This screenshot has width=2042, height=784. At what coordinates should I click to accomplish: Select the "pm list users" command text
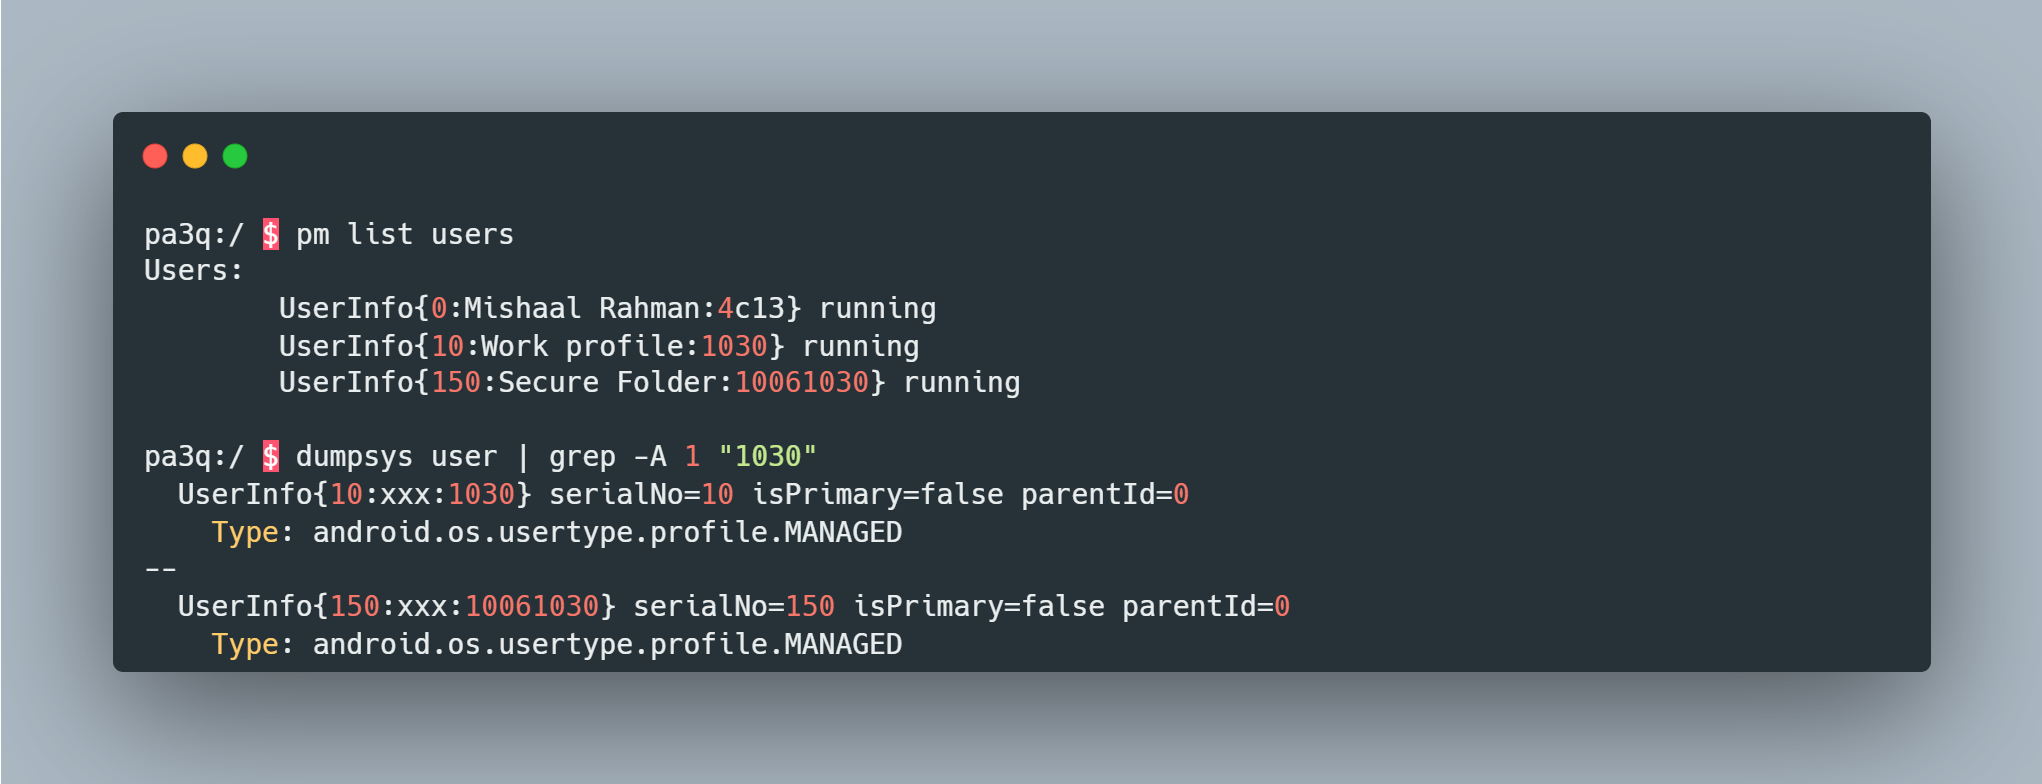pos(404,234)
